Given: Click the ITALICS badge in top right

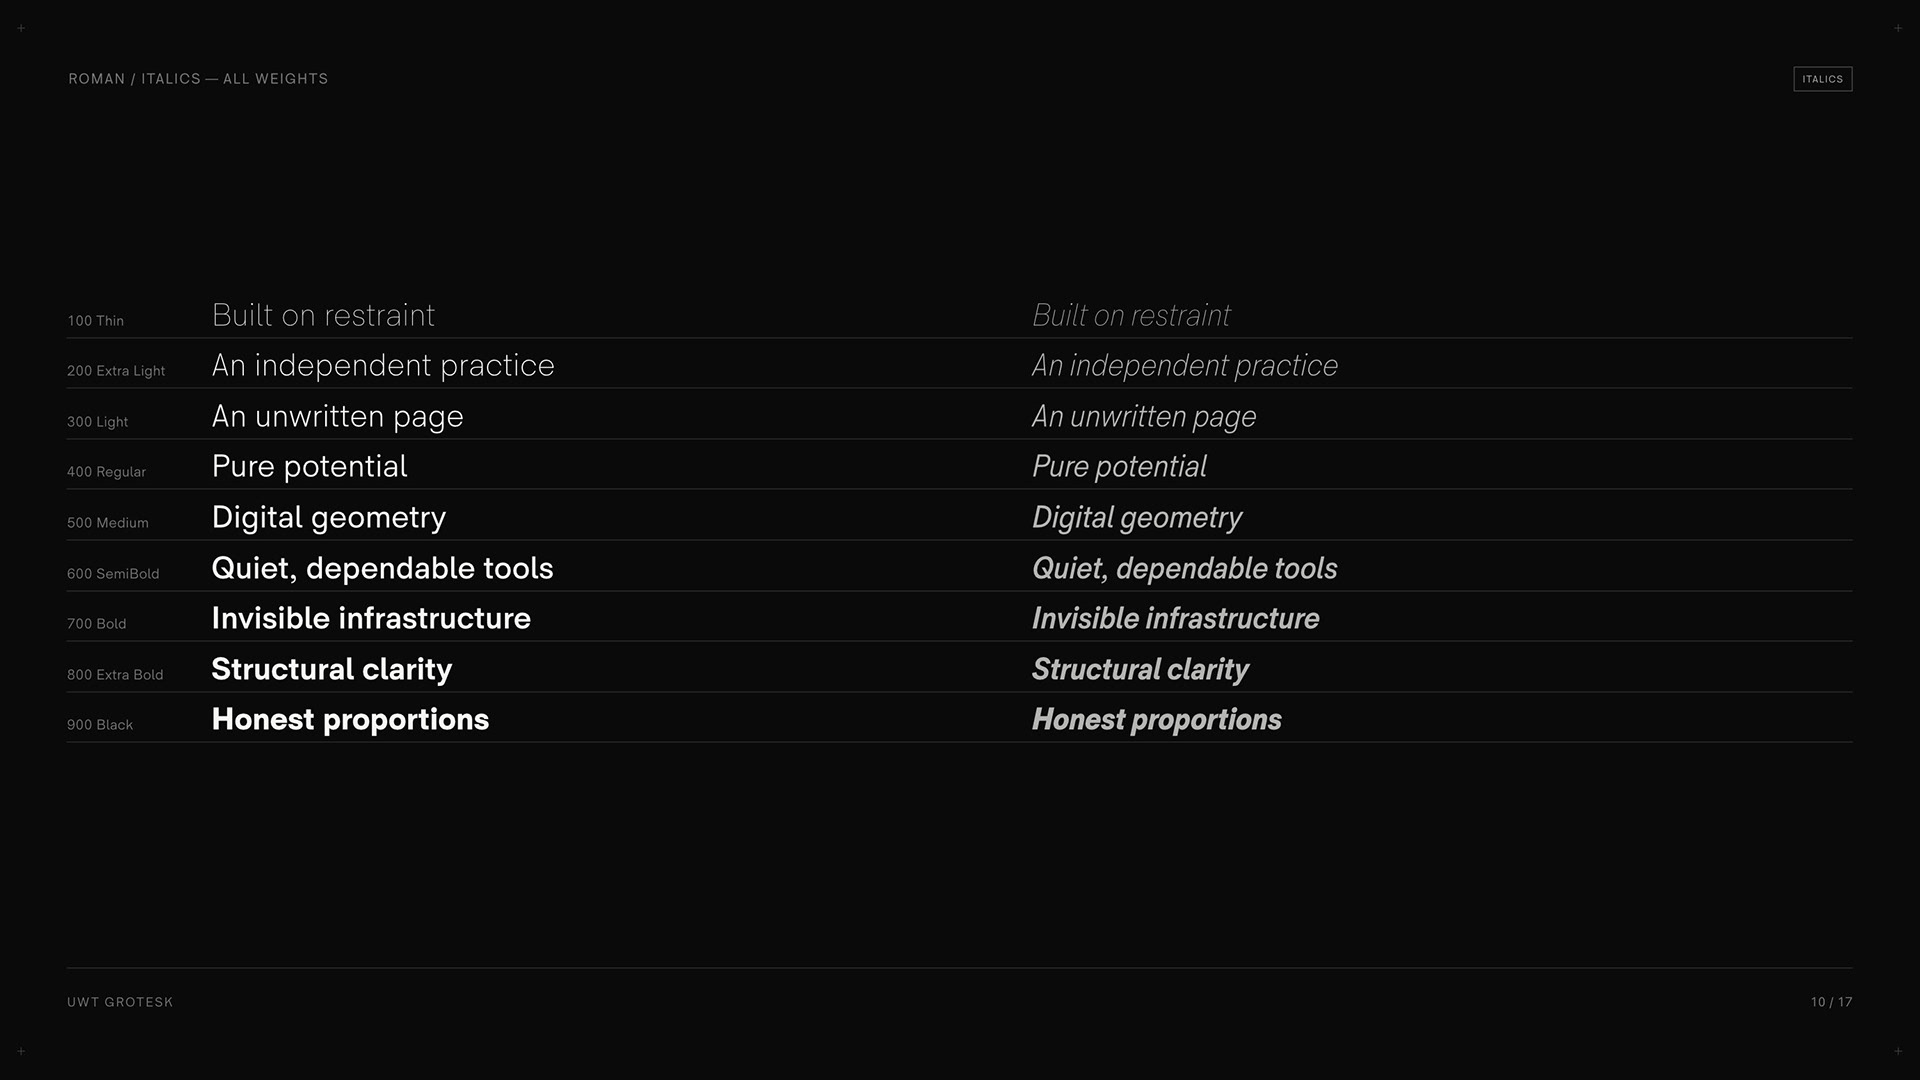Looking at the screenshot, I should pos(1822,79).
